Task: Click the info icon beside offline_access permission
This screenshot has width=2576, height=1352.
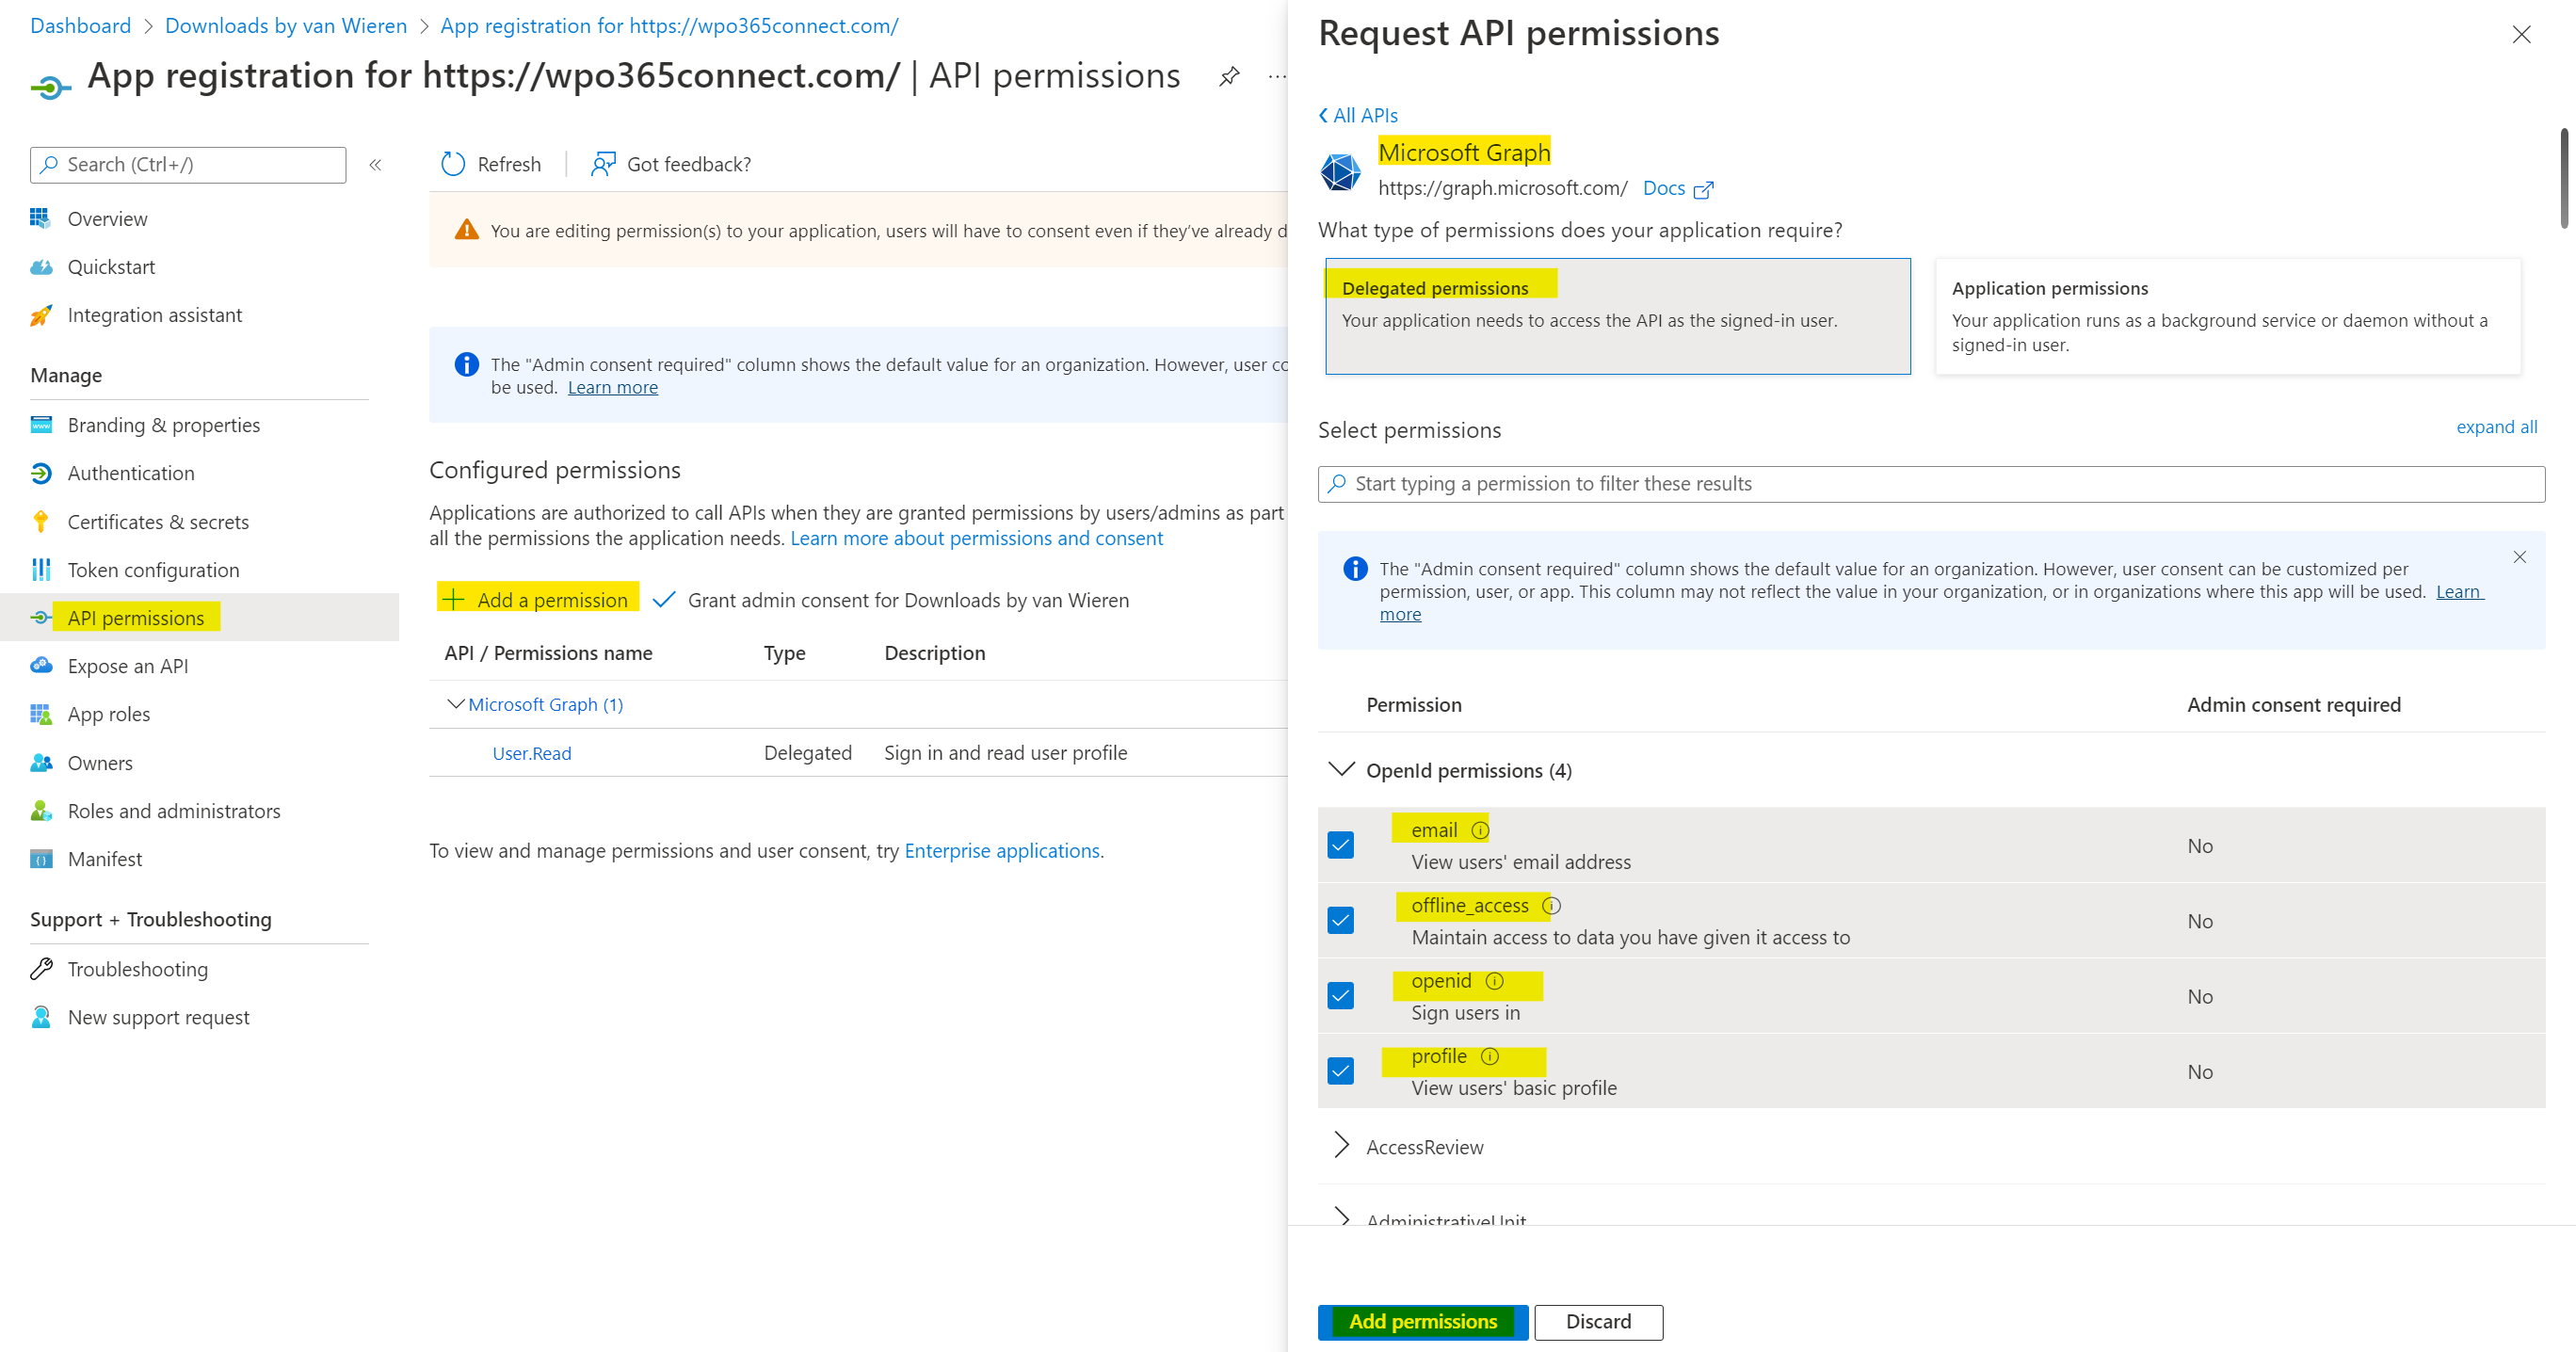Action: click(x=1551, y=905)
